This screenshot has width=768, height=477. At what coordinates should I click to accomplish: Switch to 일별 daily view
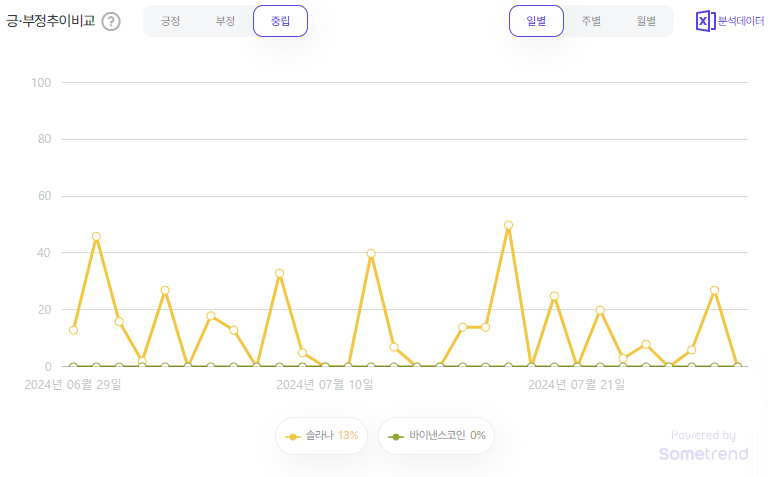point(536,21)
